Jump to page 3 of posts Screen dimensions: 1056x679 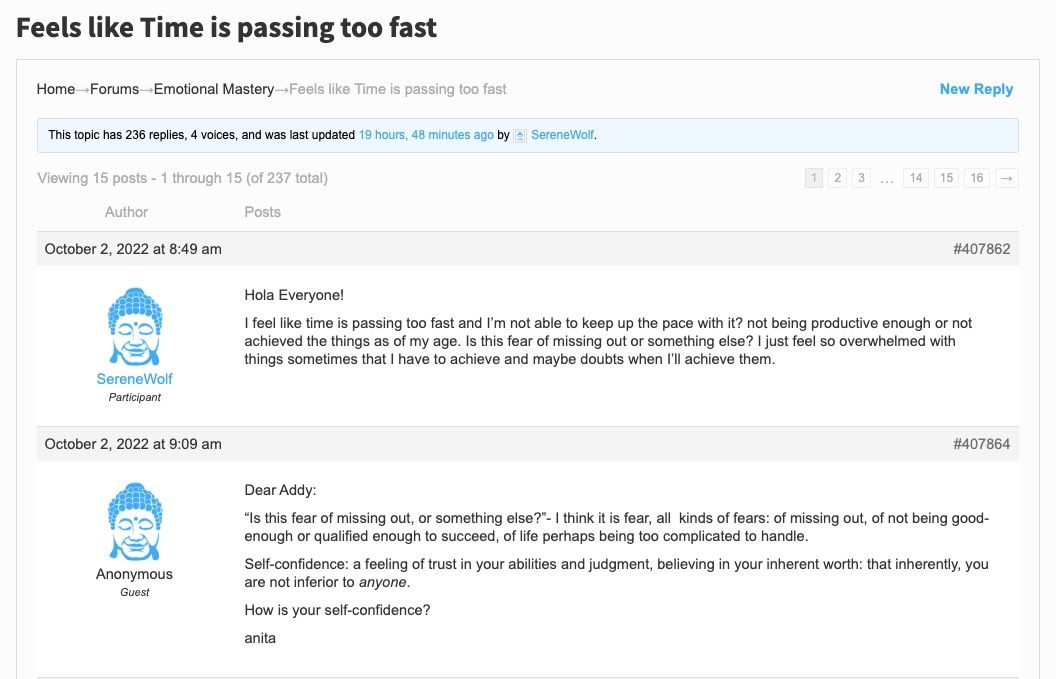click(862, 178)
